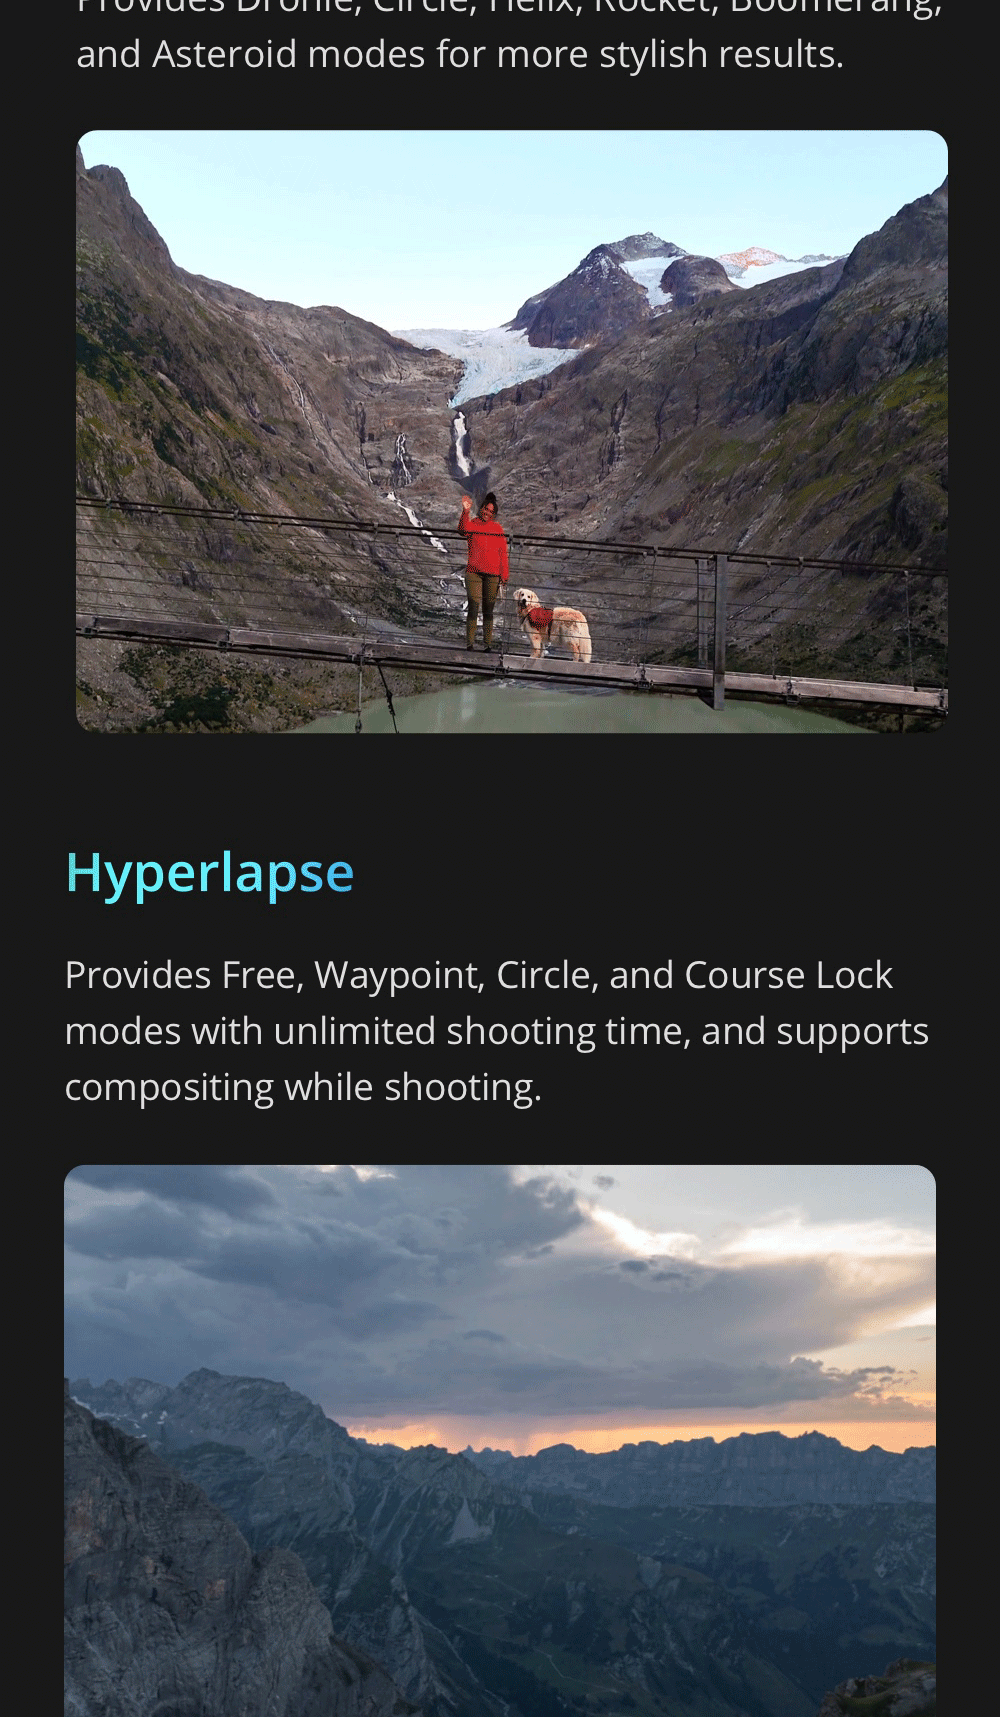Image resolution: width=1000 pixels, height=1717 pixels.
Task: Click the 'Asteroid modes' text line
Action: coord(460,54)
